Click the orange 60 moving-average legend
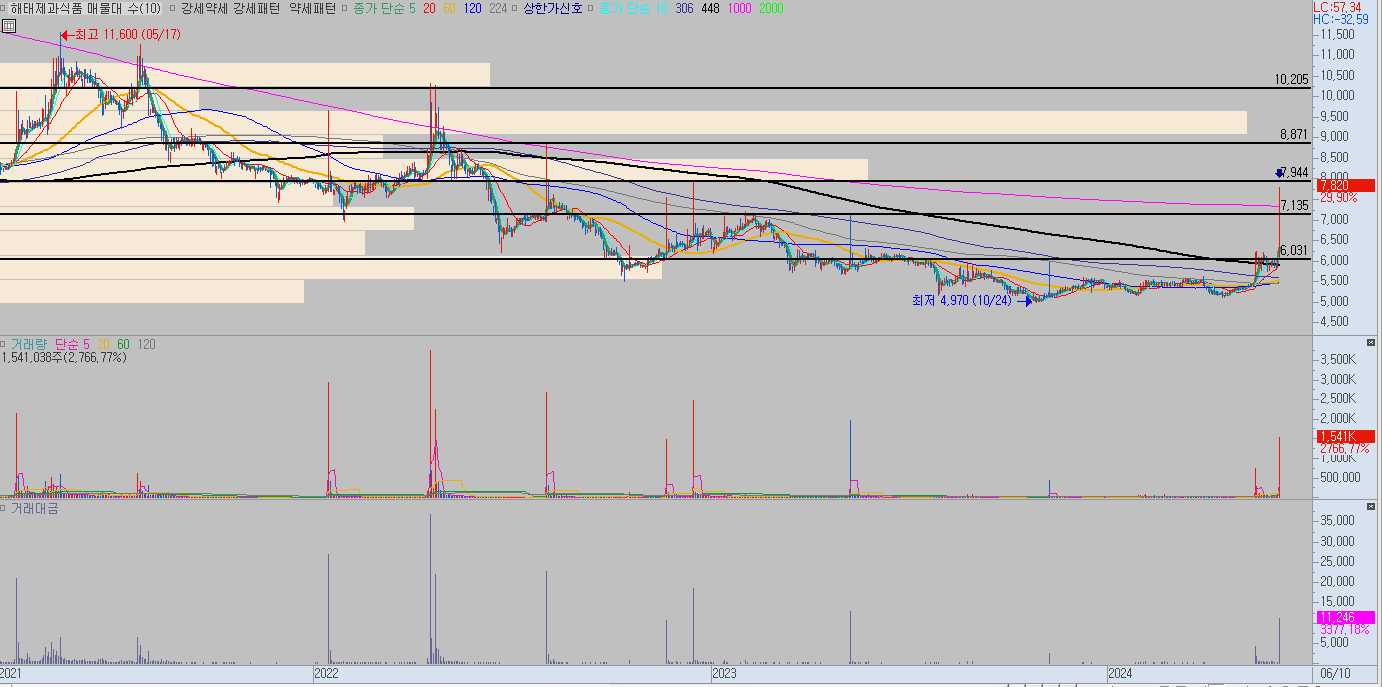1382x687 pixels. pos(449,8)
